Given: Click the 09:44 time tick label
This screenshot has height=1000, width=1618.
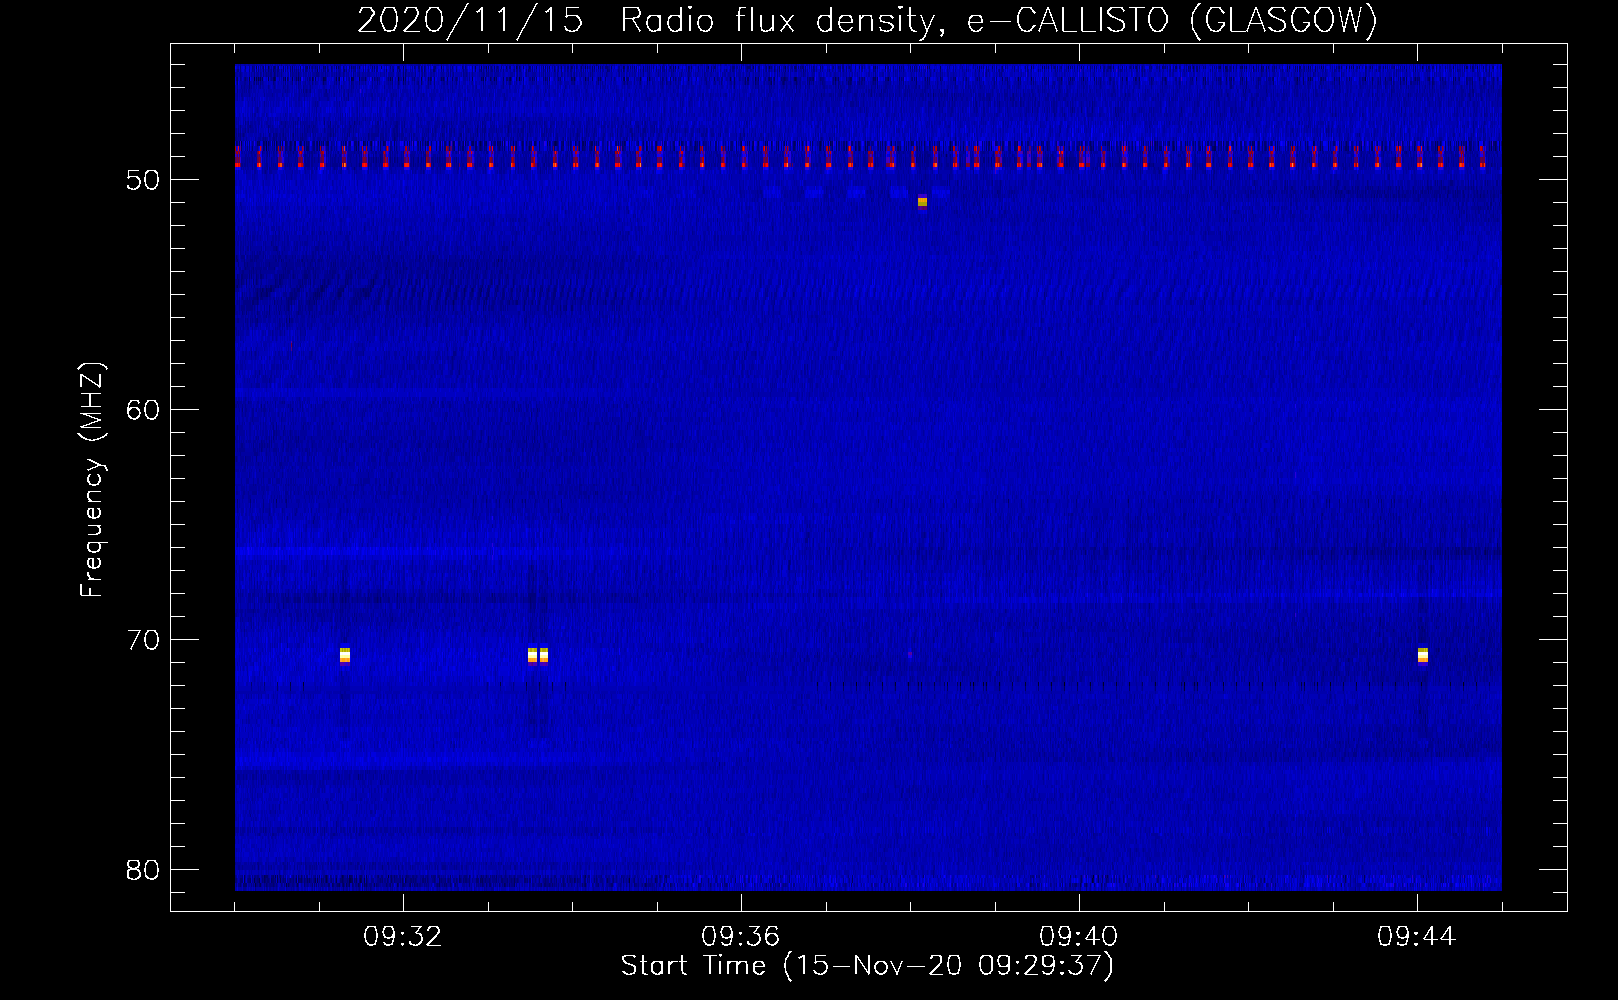Looking at the screenshot, I should [x=1417, y=937].
